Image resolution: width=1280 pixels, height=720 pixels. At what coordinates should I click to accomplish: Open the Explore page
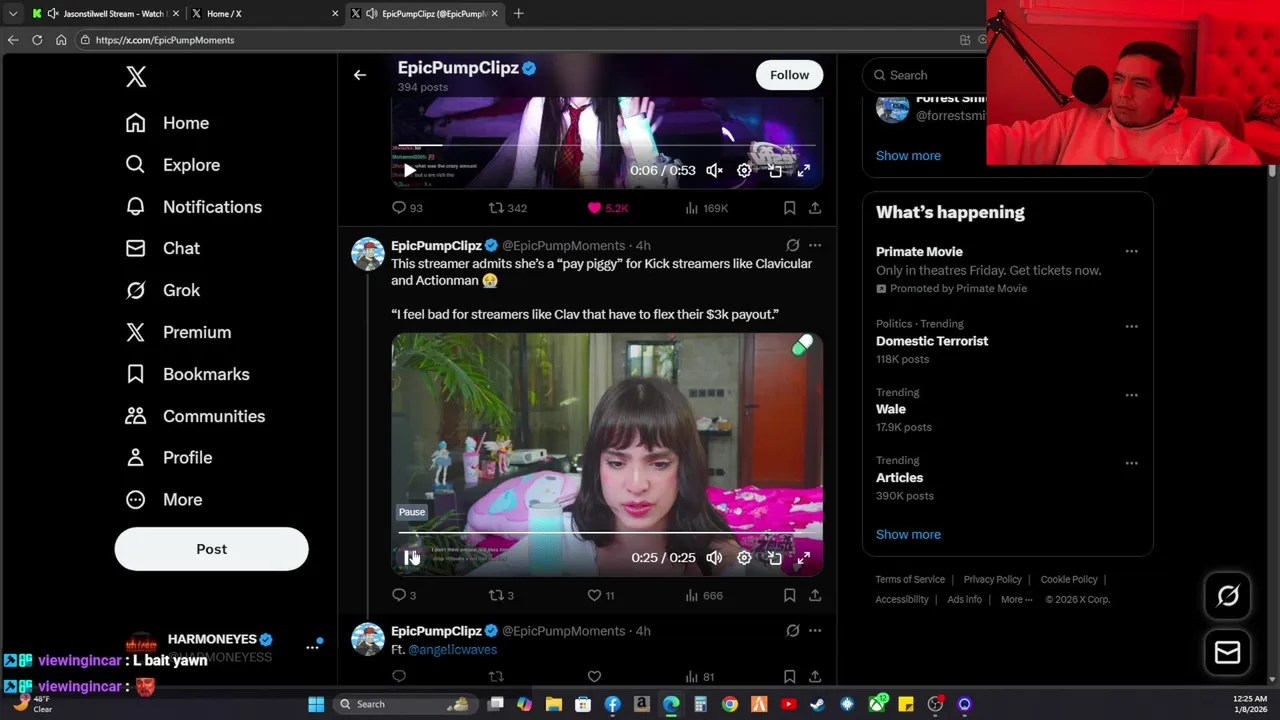(172, 165)
